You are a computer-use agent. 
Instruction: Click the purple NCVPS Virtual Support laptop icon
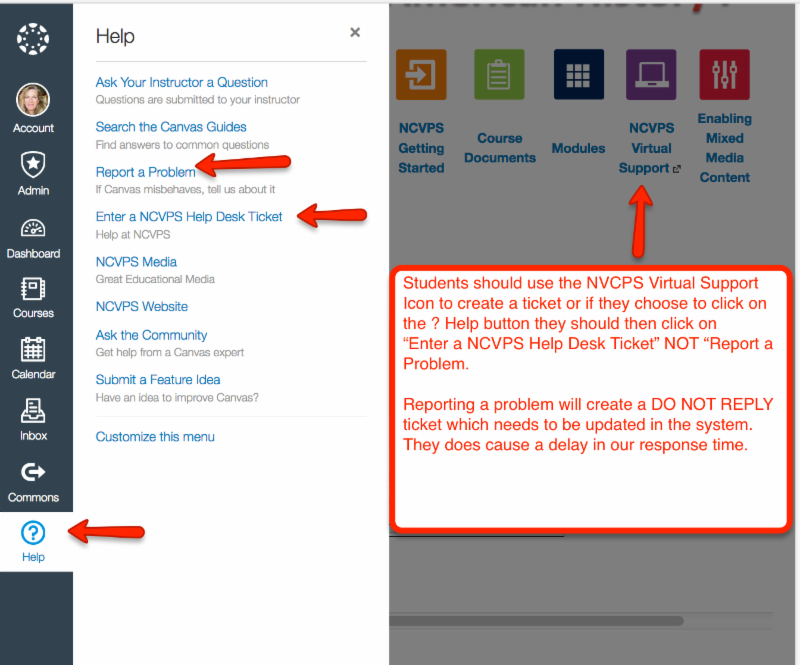pyautogui.click(x=651, y=75)
